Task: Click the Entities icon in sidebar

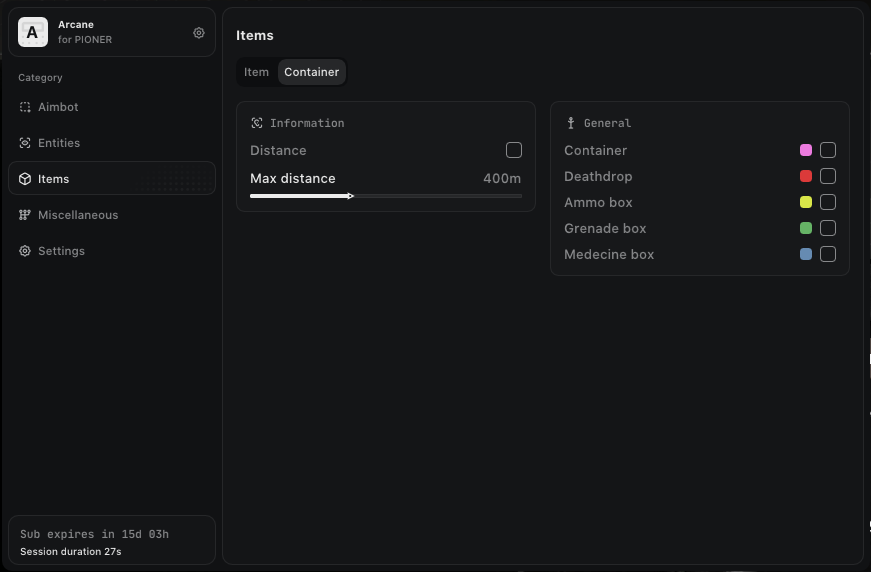Action: (x=25, y=143)
